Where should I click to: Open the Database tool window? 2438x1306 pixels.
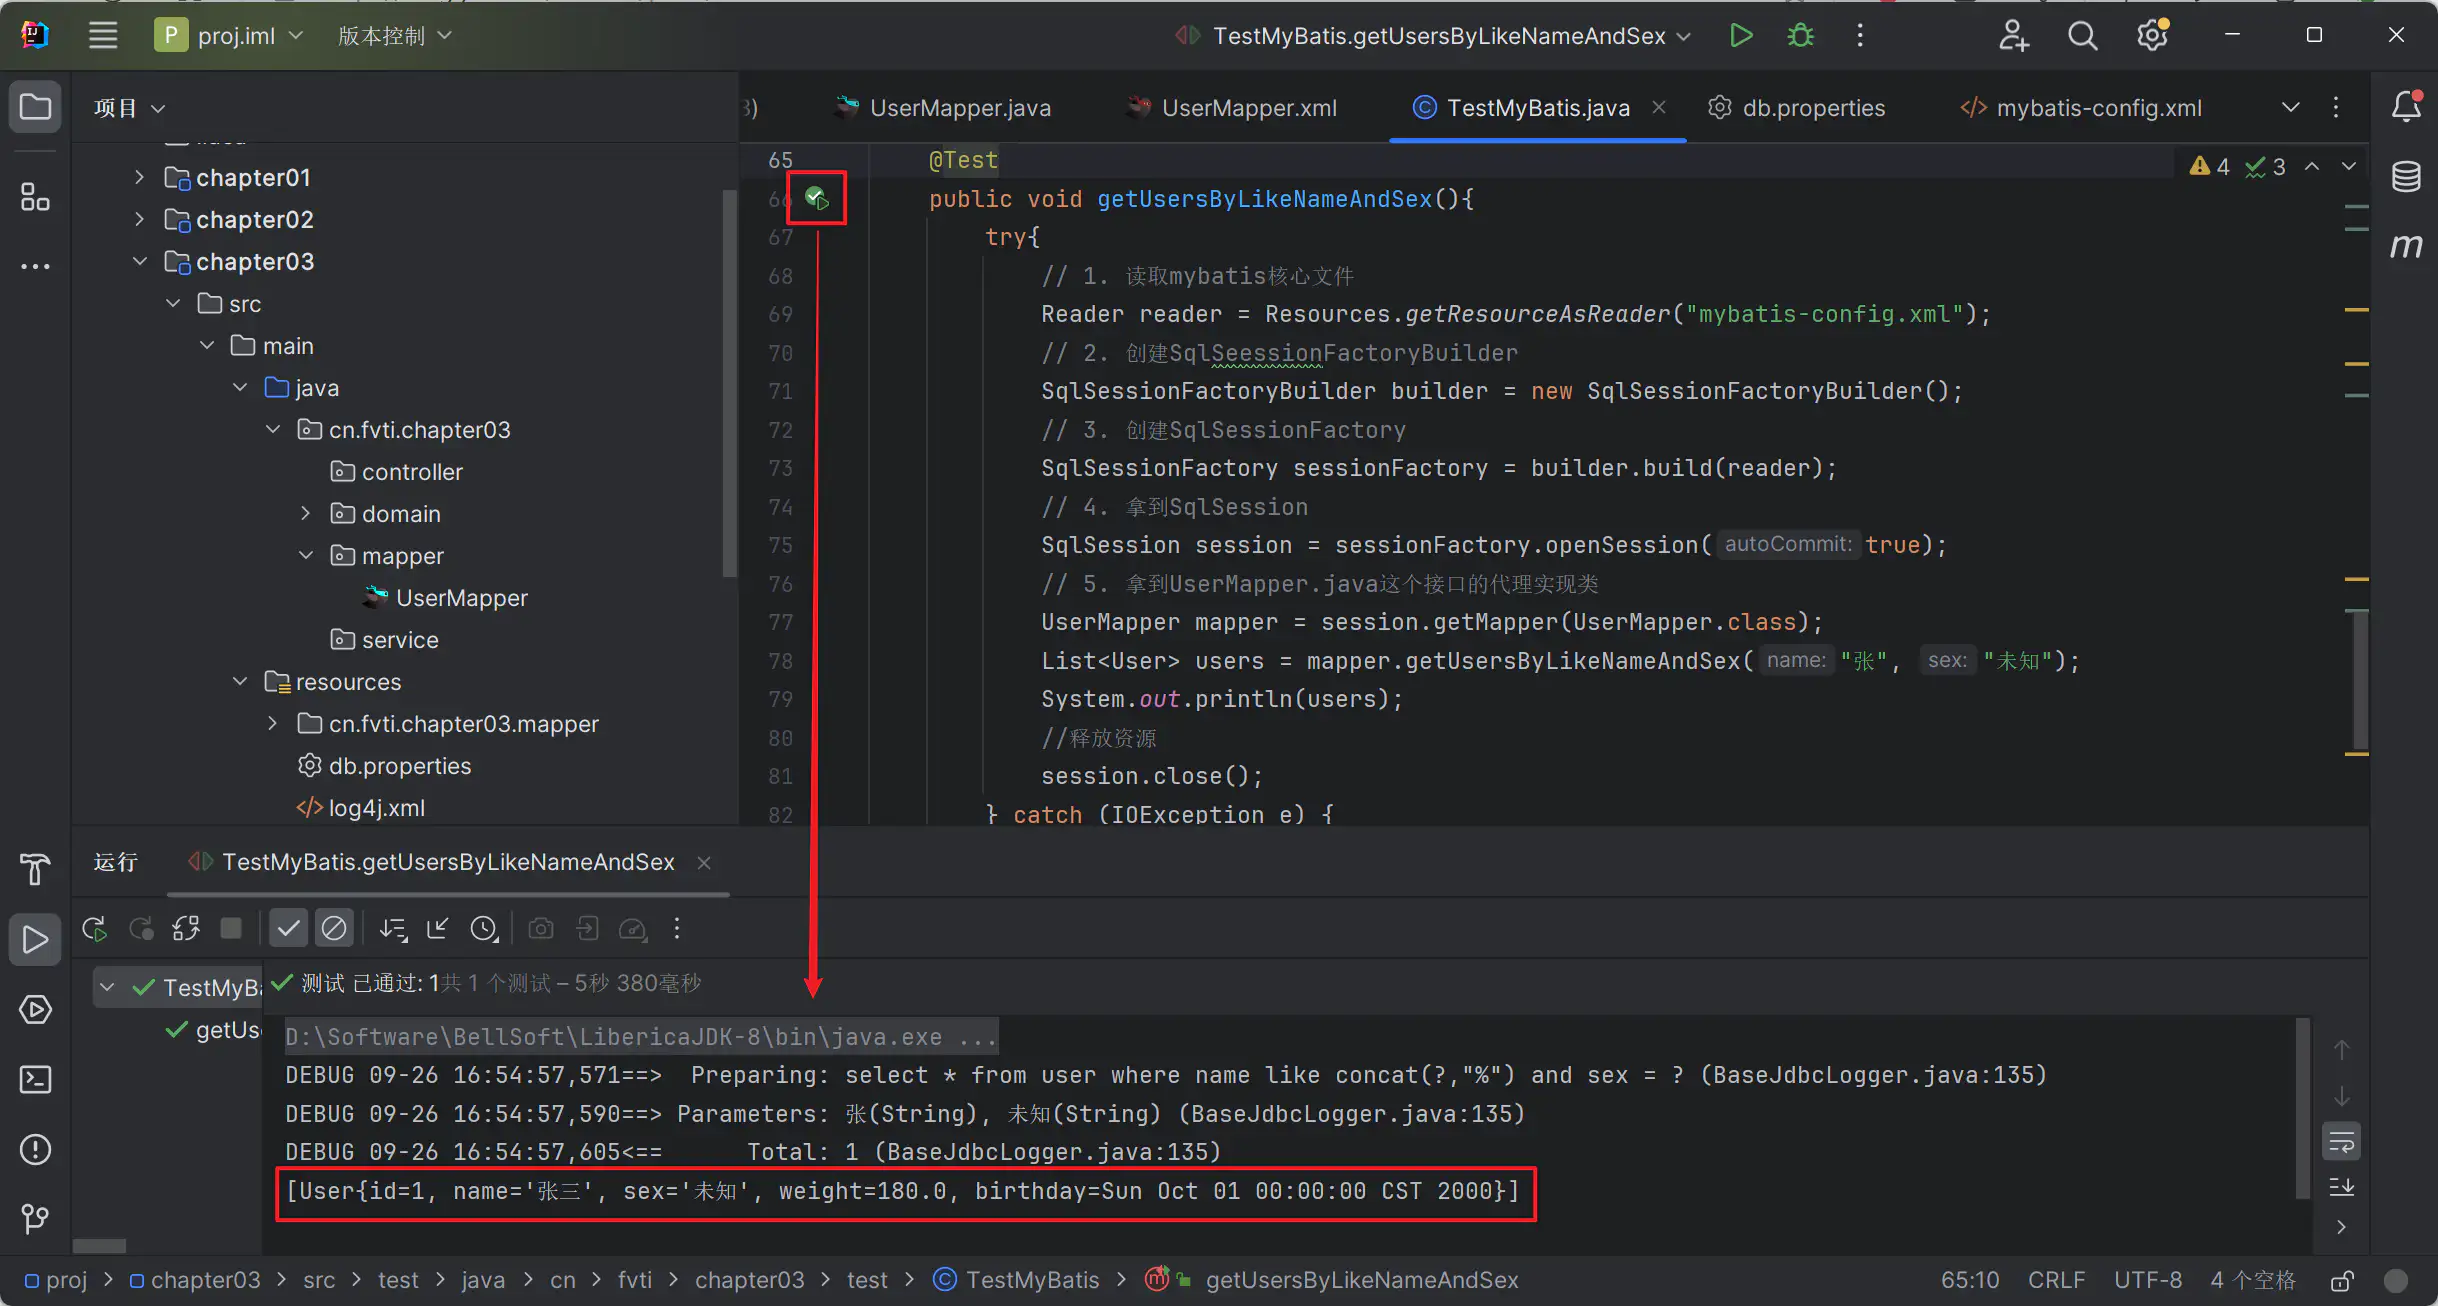click(x=2405, y=176)
